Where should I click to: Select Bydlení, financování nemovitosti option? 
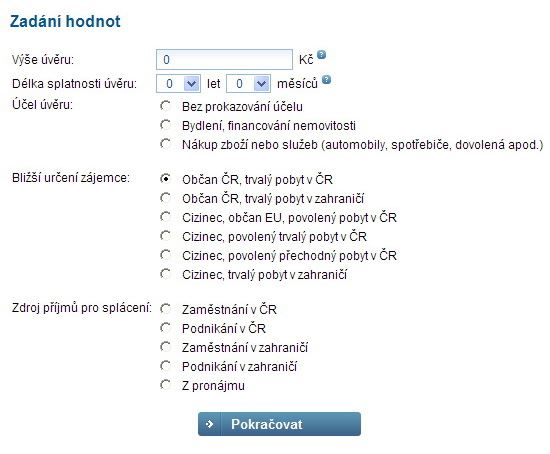click(x=165, y=125)
